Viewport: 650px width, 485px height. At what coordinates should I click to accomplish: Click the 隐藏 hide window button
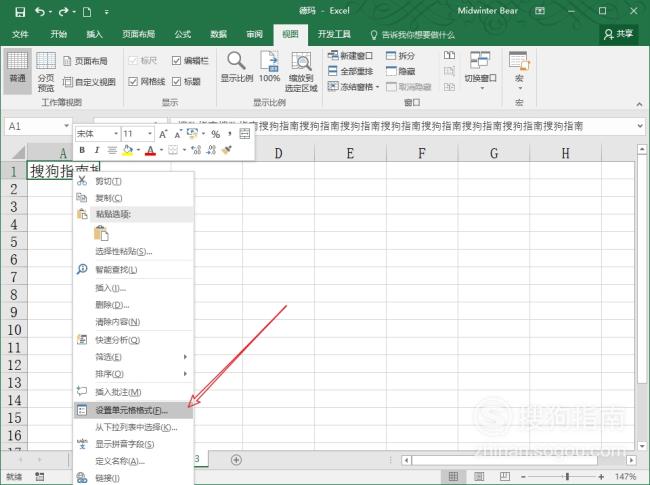click(400, 71)
